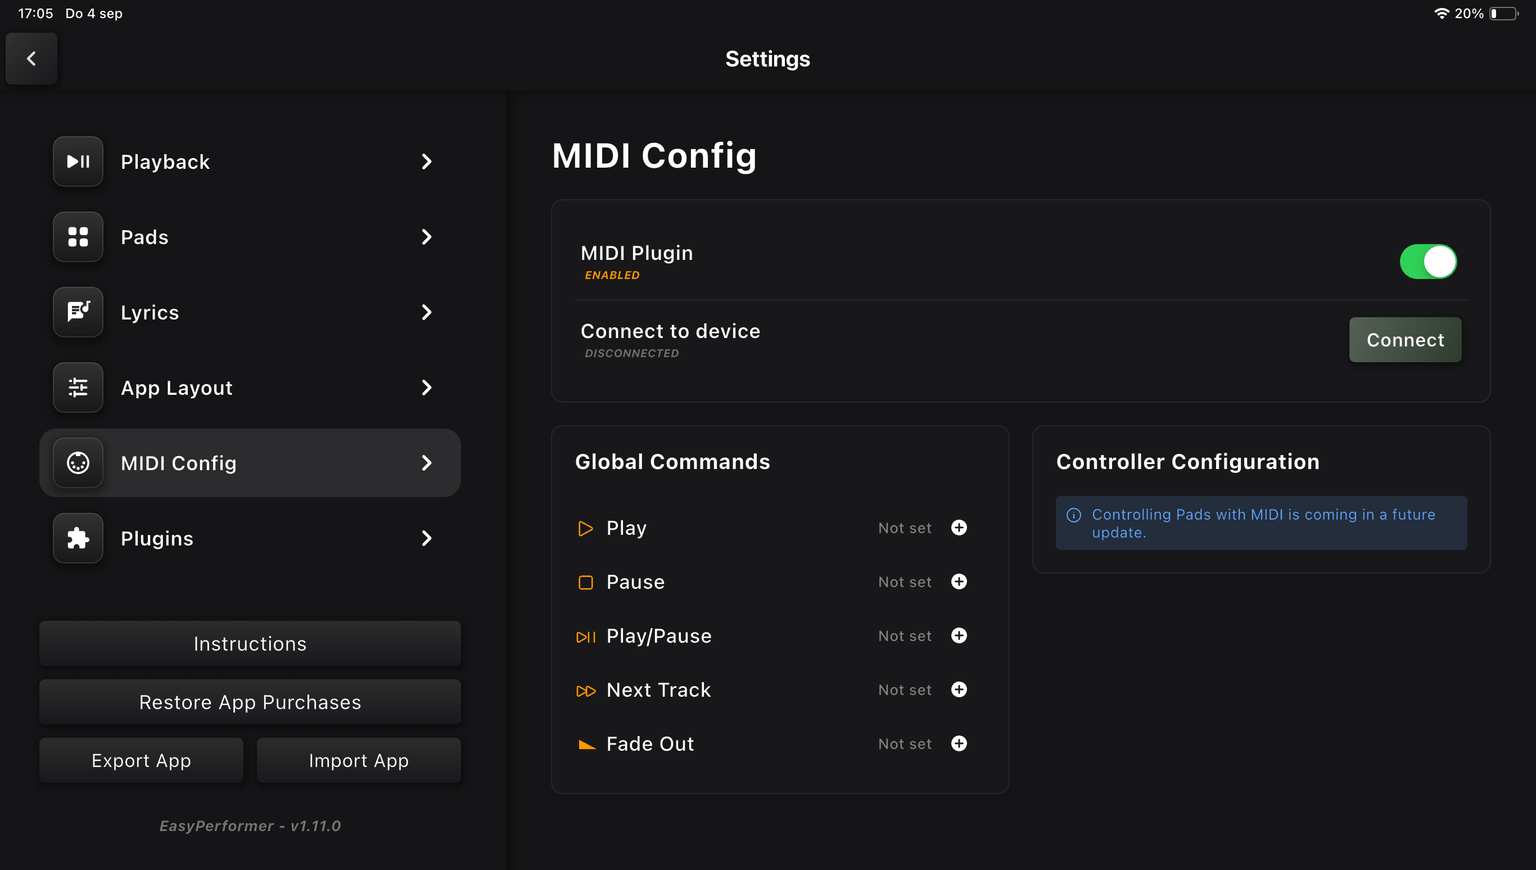Select the MIDI Config menu item
The height and width of the screenshot is (870, 1536).
250,463
